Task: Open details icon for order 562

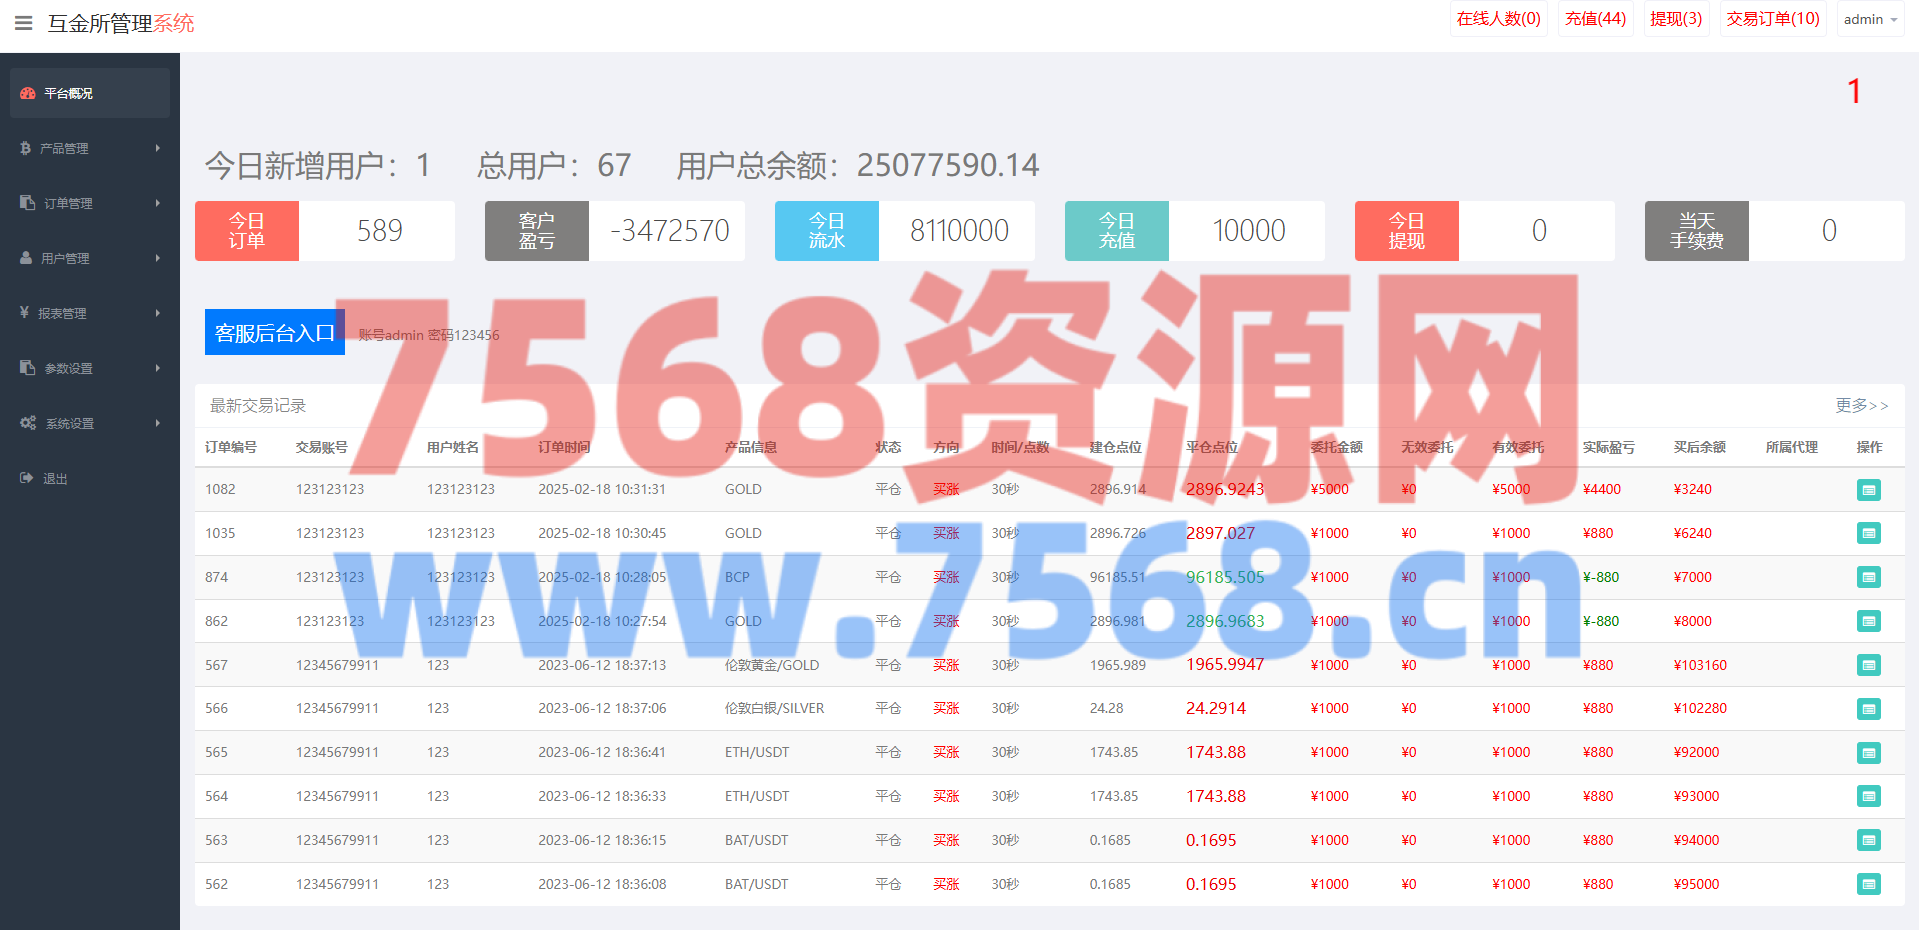Action: (1868, 884)
